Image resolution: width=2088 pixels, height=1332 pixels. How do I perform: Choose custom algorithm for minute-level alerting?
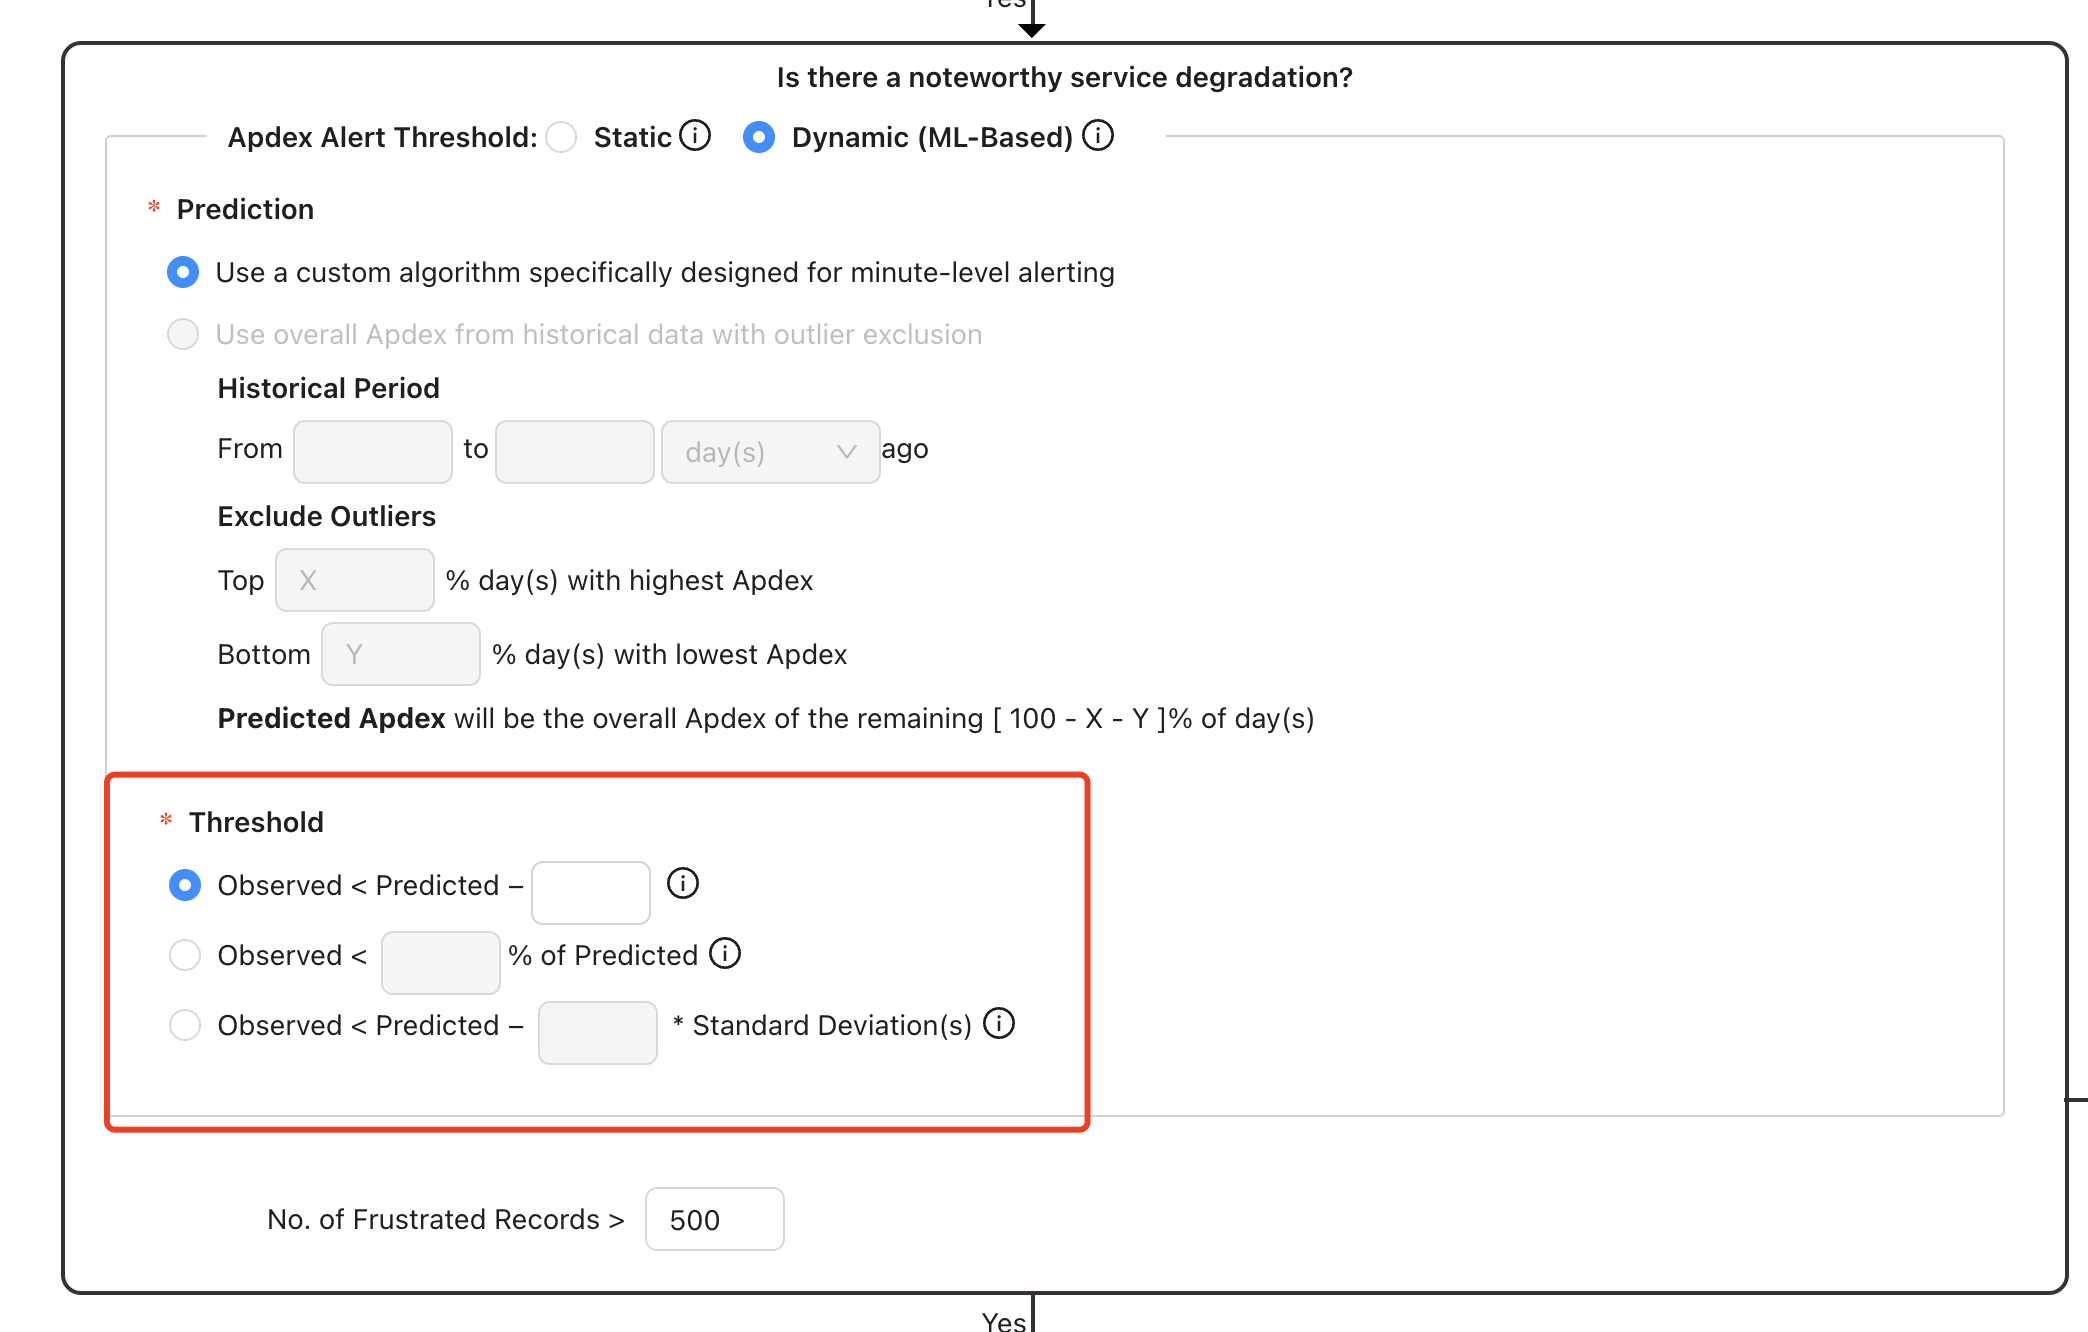point(183,272)
